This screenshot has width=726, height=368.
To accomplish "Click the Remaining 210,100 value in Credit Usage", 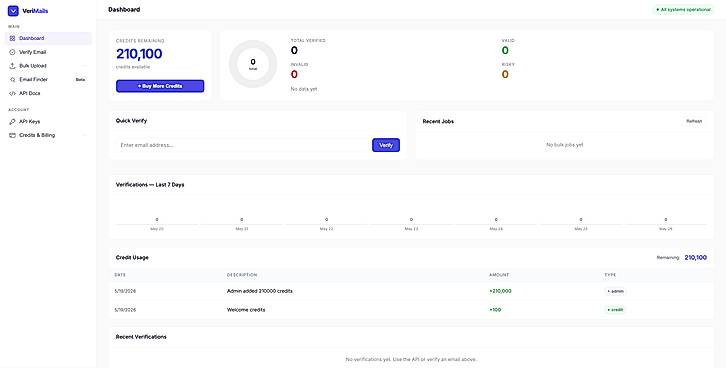I will click(x=695, y=257).
